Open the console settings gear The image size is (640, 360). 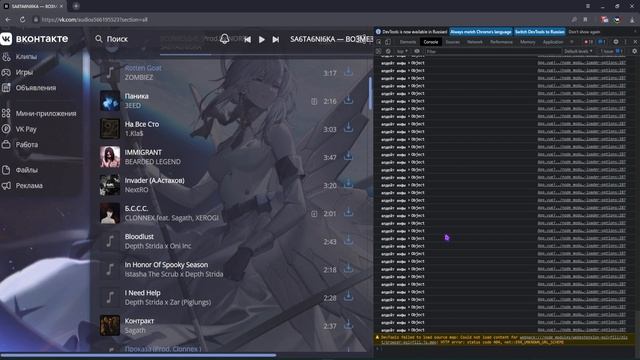click(634, 51)
